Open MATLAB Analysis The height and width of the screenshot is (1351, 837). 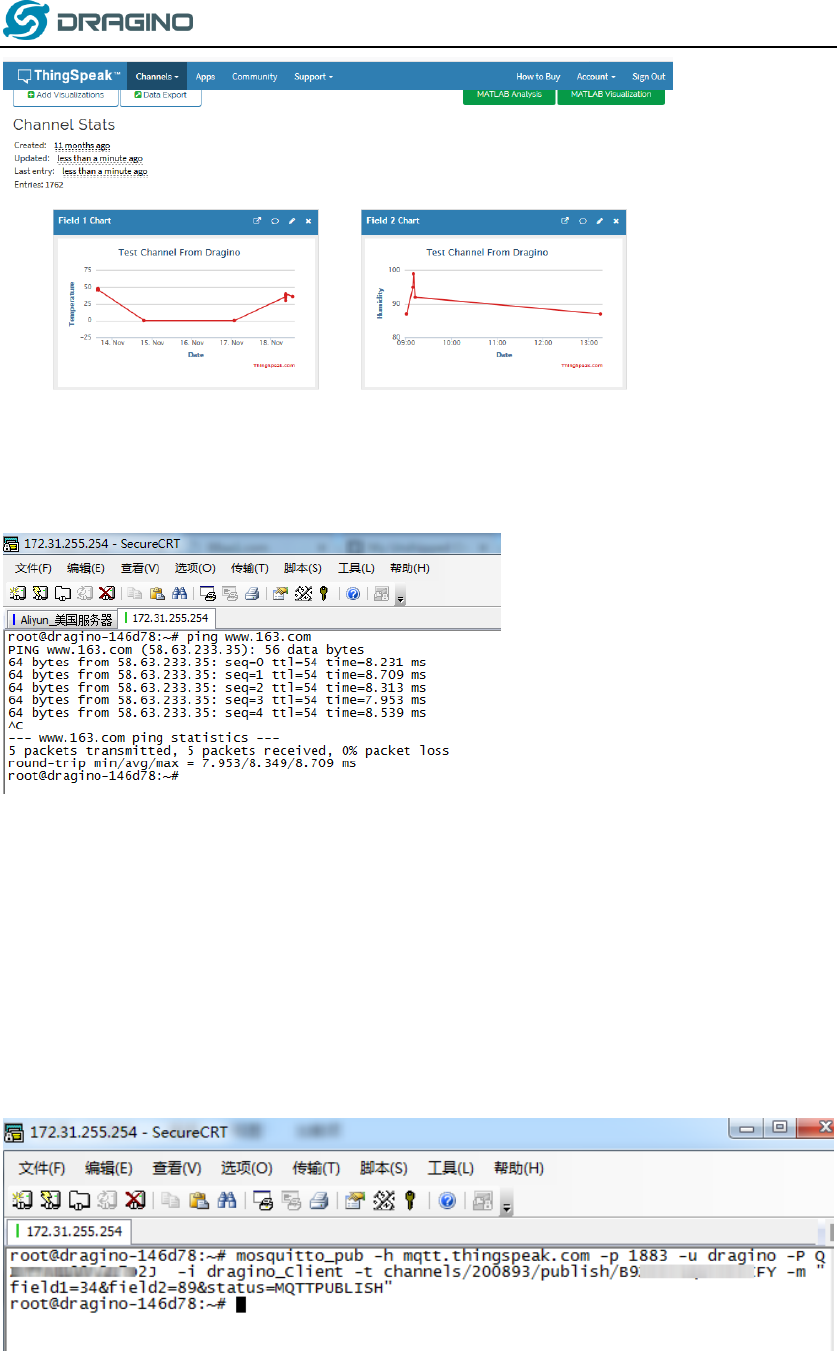[x=508, y=95]
